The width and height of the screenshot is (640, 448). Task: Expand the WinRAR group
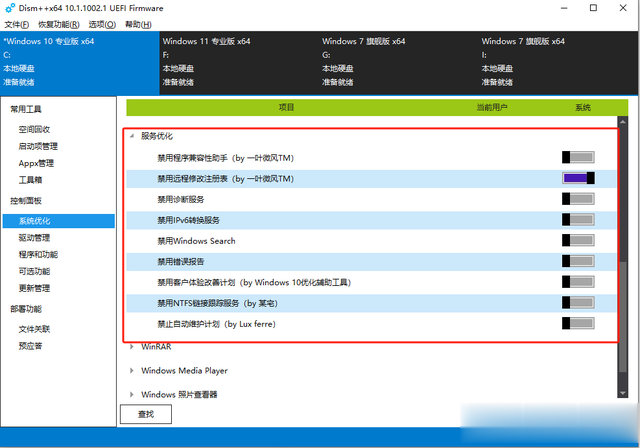132,347
